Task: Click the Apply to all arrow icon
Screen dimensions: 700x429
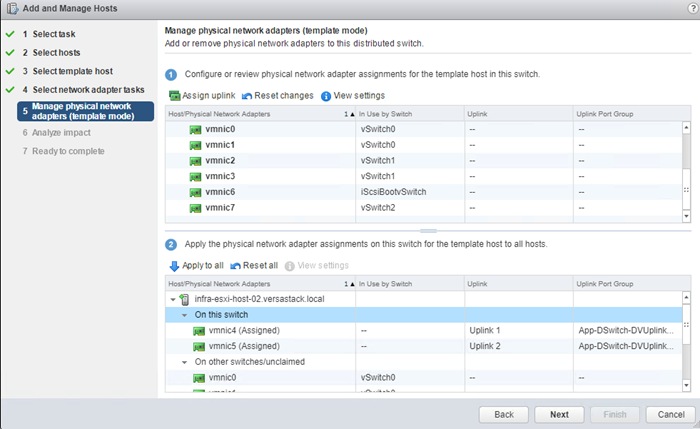Action: pos(174,266)
